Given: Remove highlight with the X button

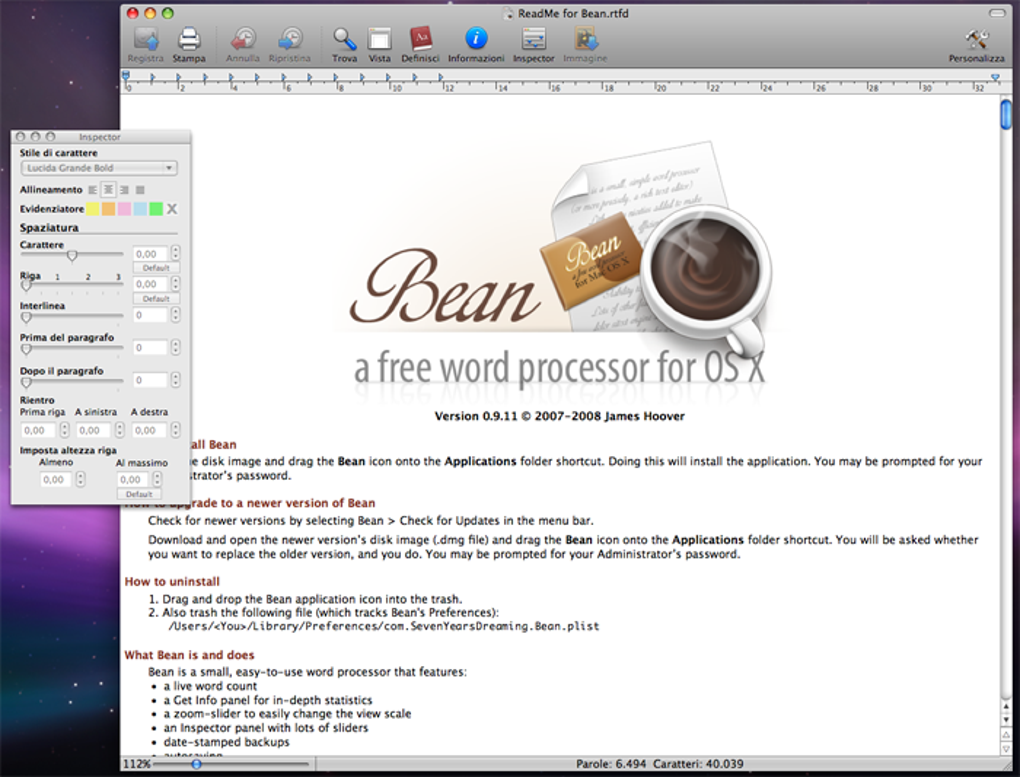Looking at the screenshot, I should click(172, 209).
